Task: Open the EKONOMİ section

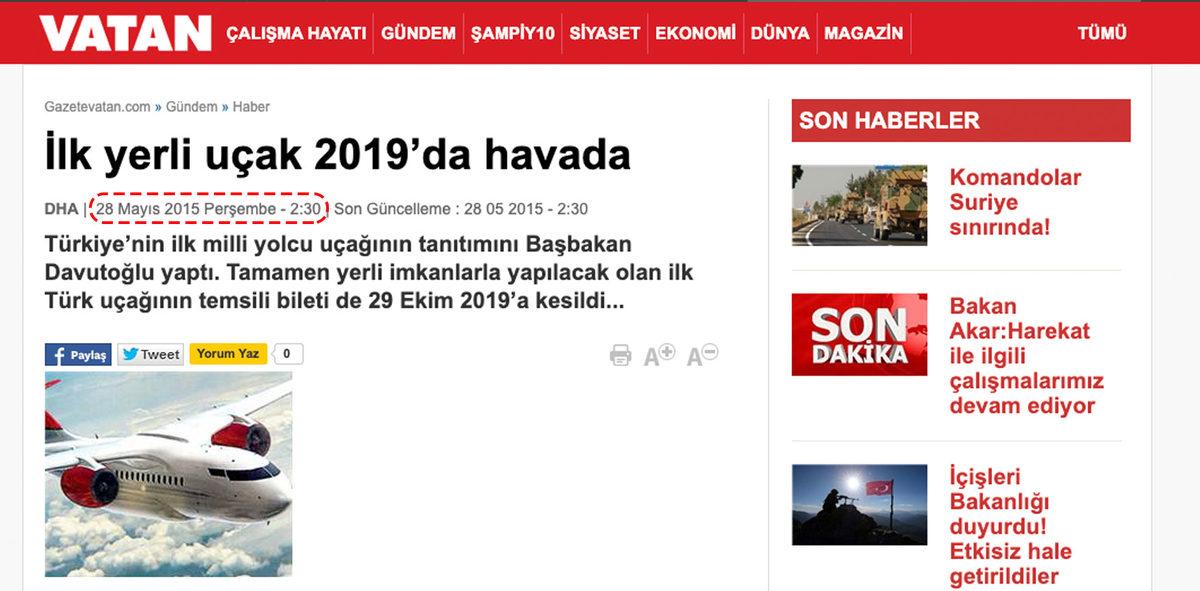Action: point(694,31)
